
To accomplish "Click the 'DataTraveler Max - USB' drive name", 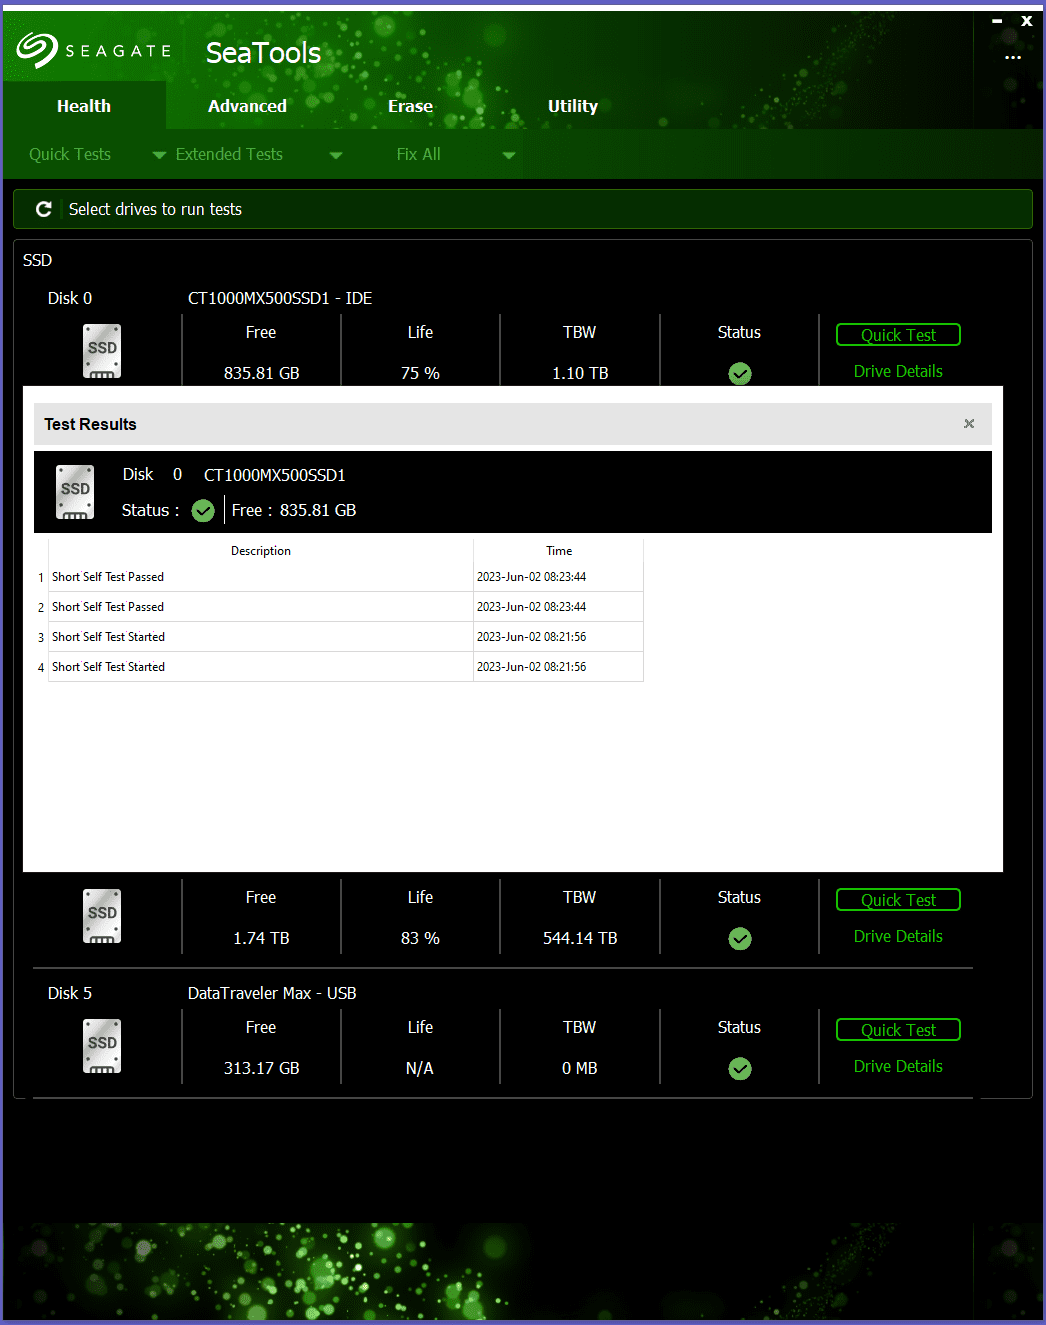I will (x=272, y=993).
